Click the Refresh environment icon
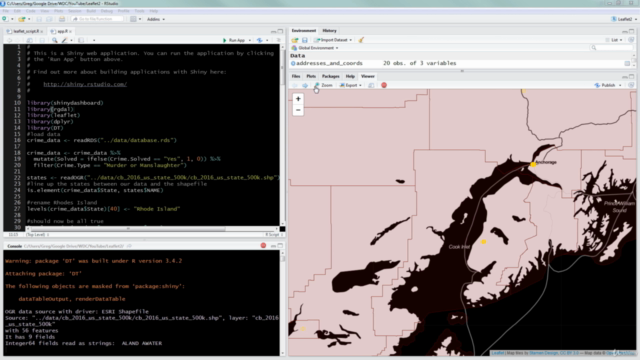This screenshot has width=640, height=360. (x=631, y=40)
